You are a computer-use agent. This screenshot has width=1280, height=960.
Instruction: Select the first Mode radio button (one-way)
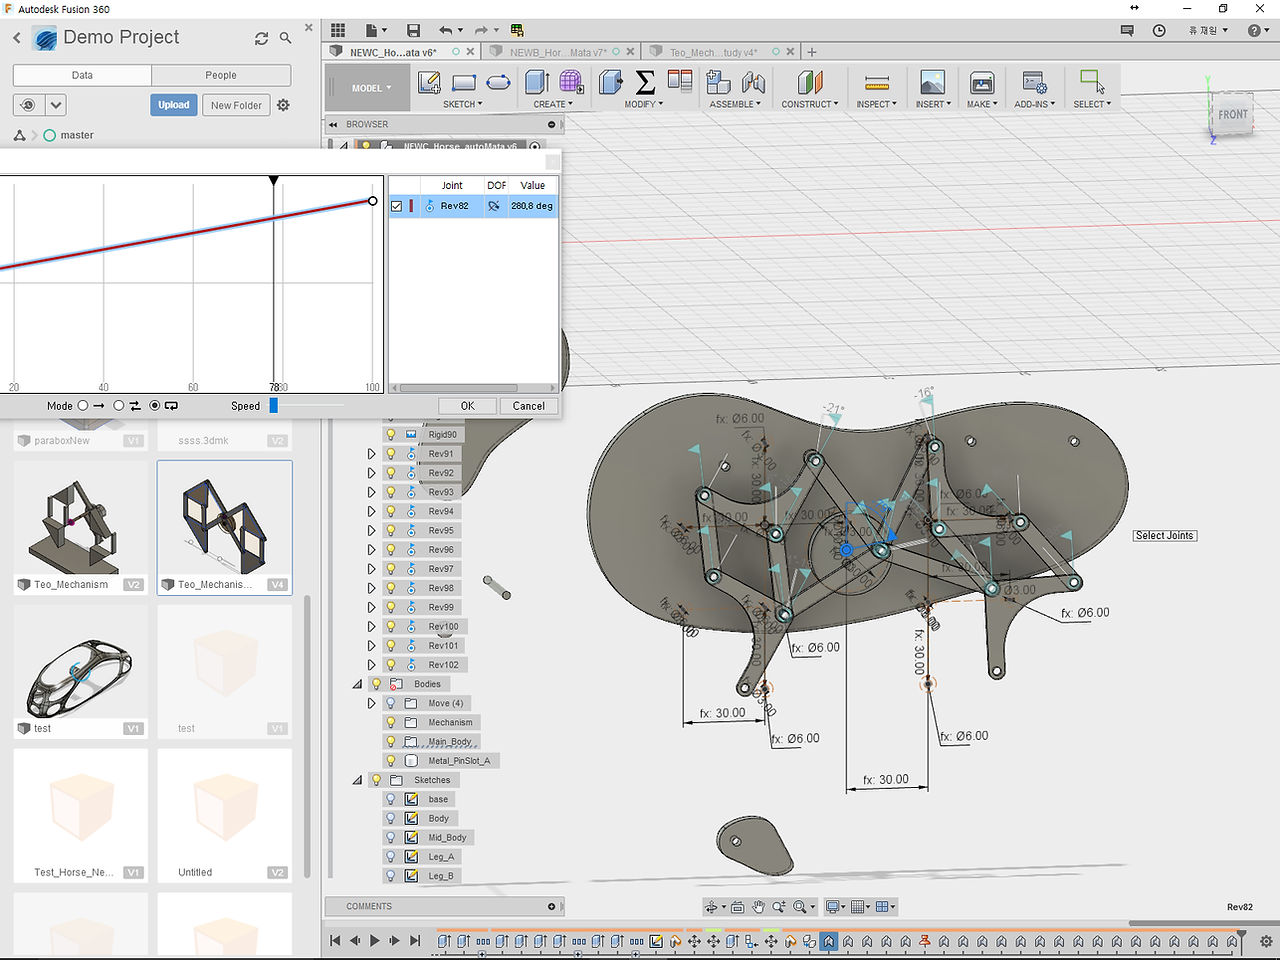(83, 406)
